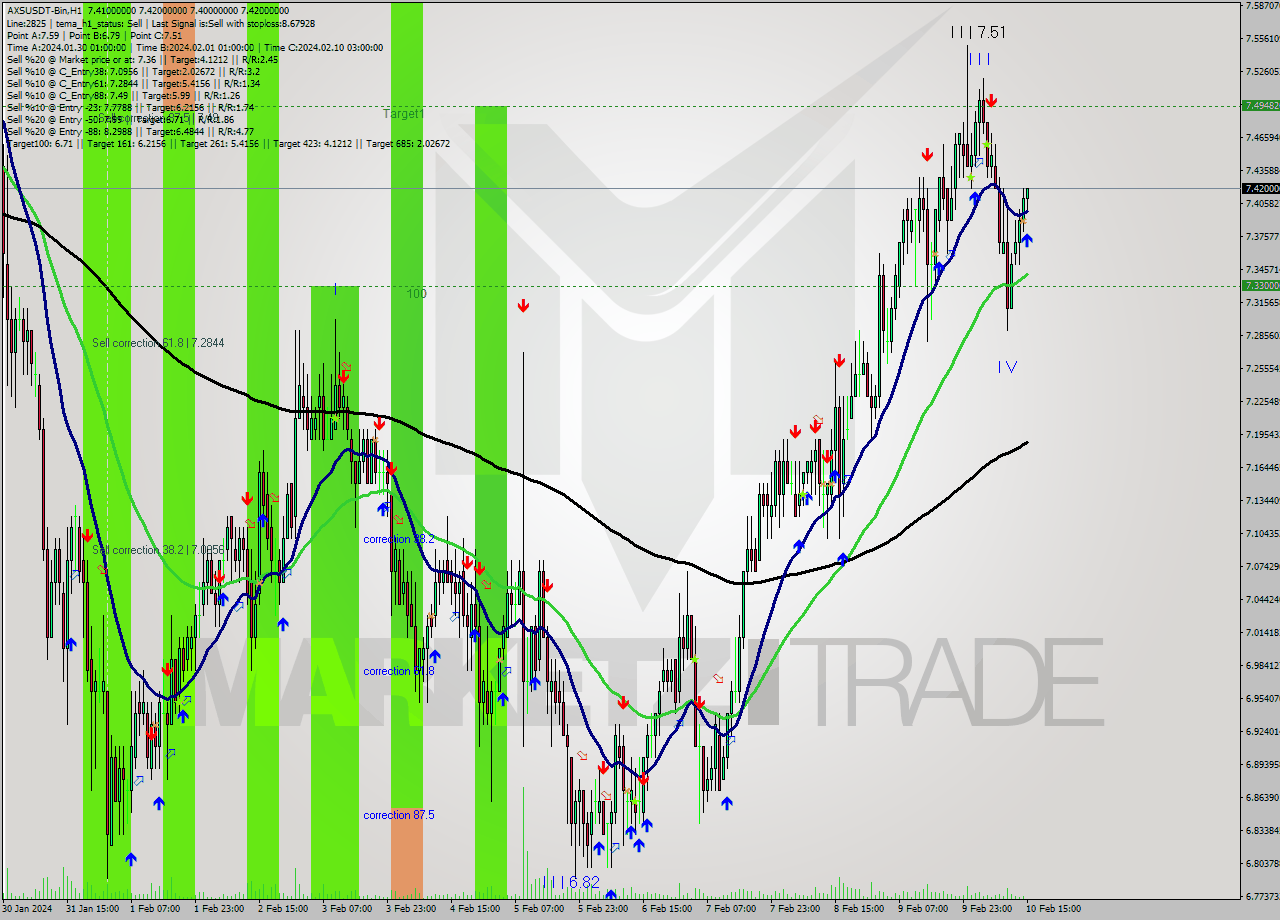Click the black 7.42000 current price tag

coord(1260,188)
